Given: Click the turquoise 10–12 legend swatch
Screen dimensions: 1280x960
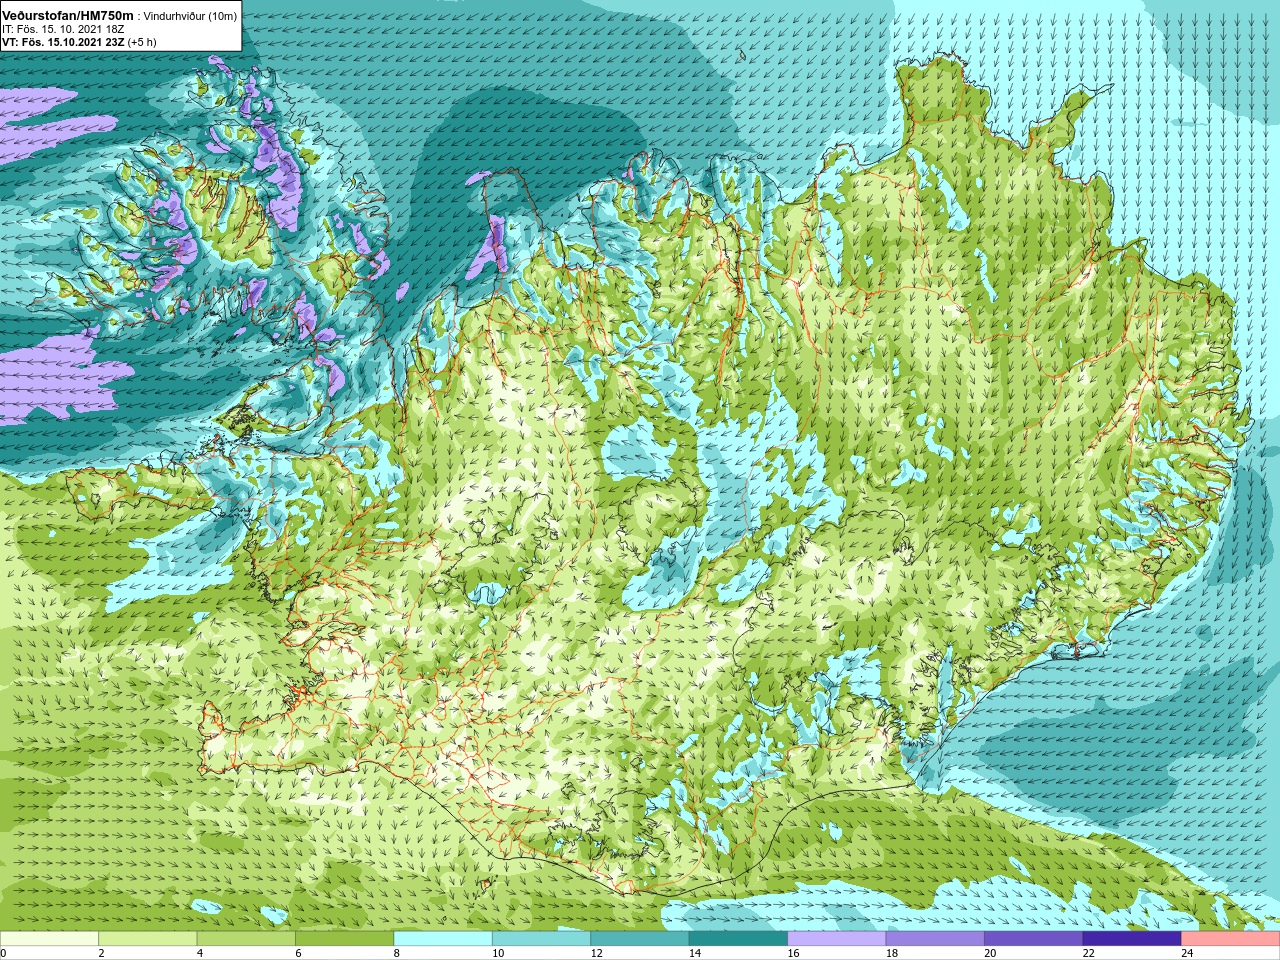Looking at the screenshot, I should 541,939.
